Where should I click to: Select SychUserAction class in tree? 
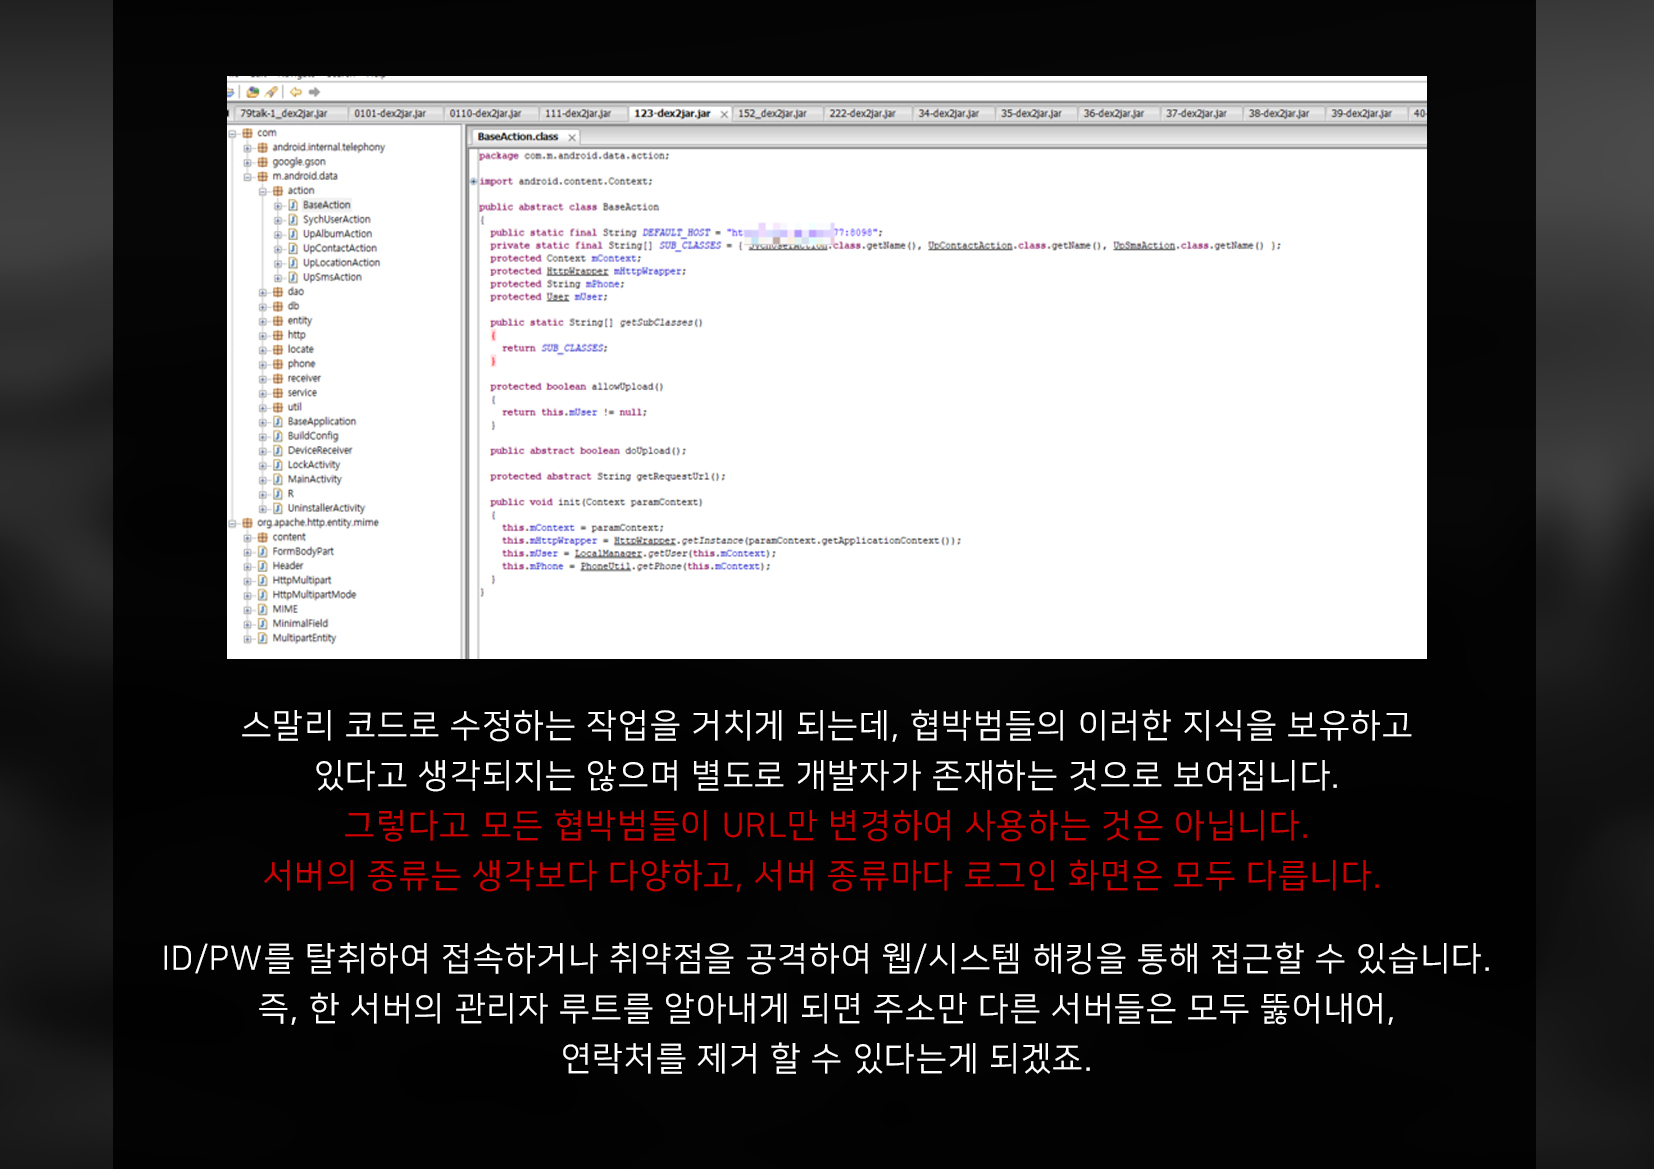pyautogui.click(x=337, y=220)
